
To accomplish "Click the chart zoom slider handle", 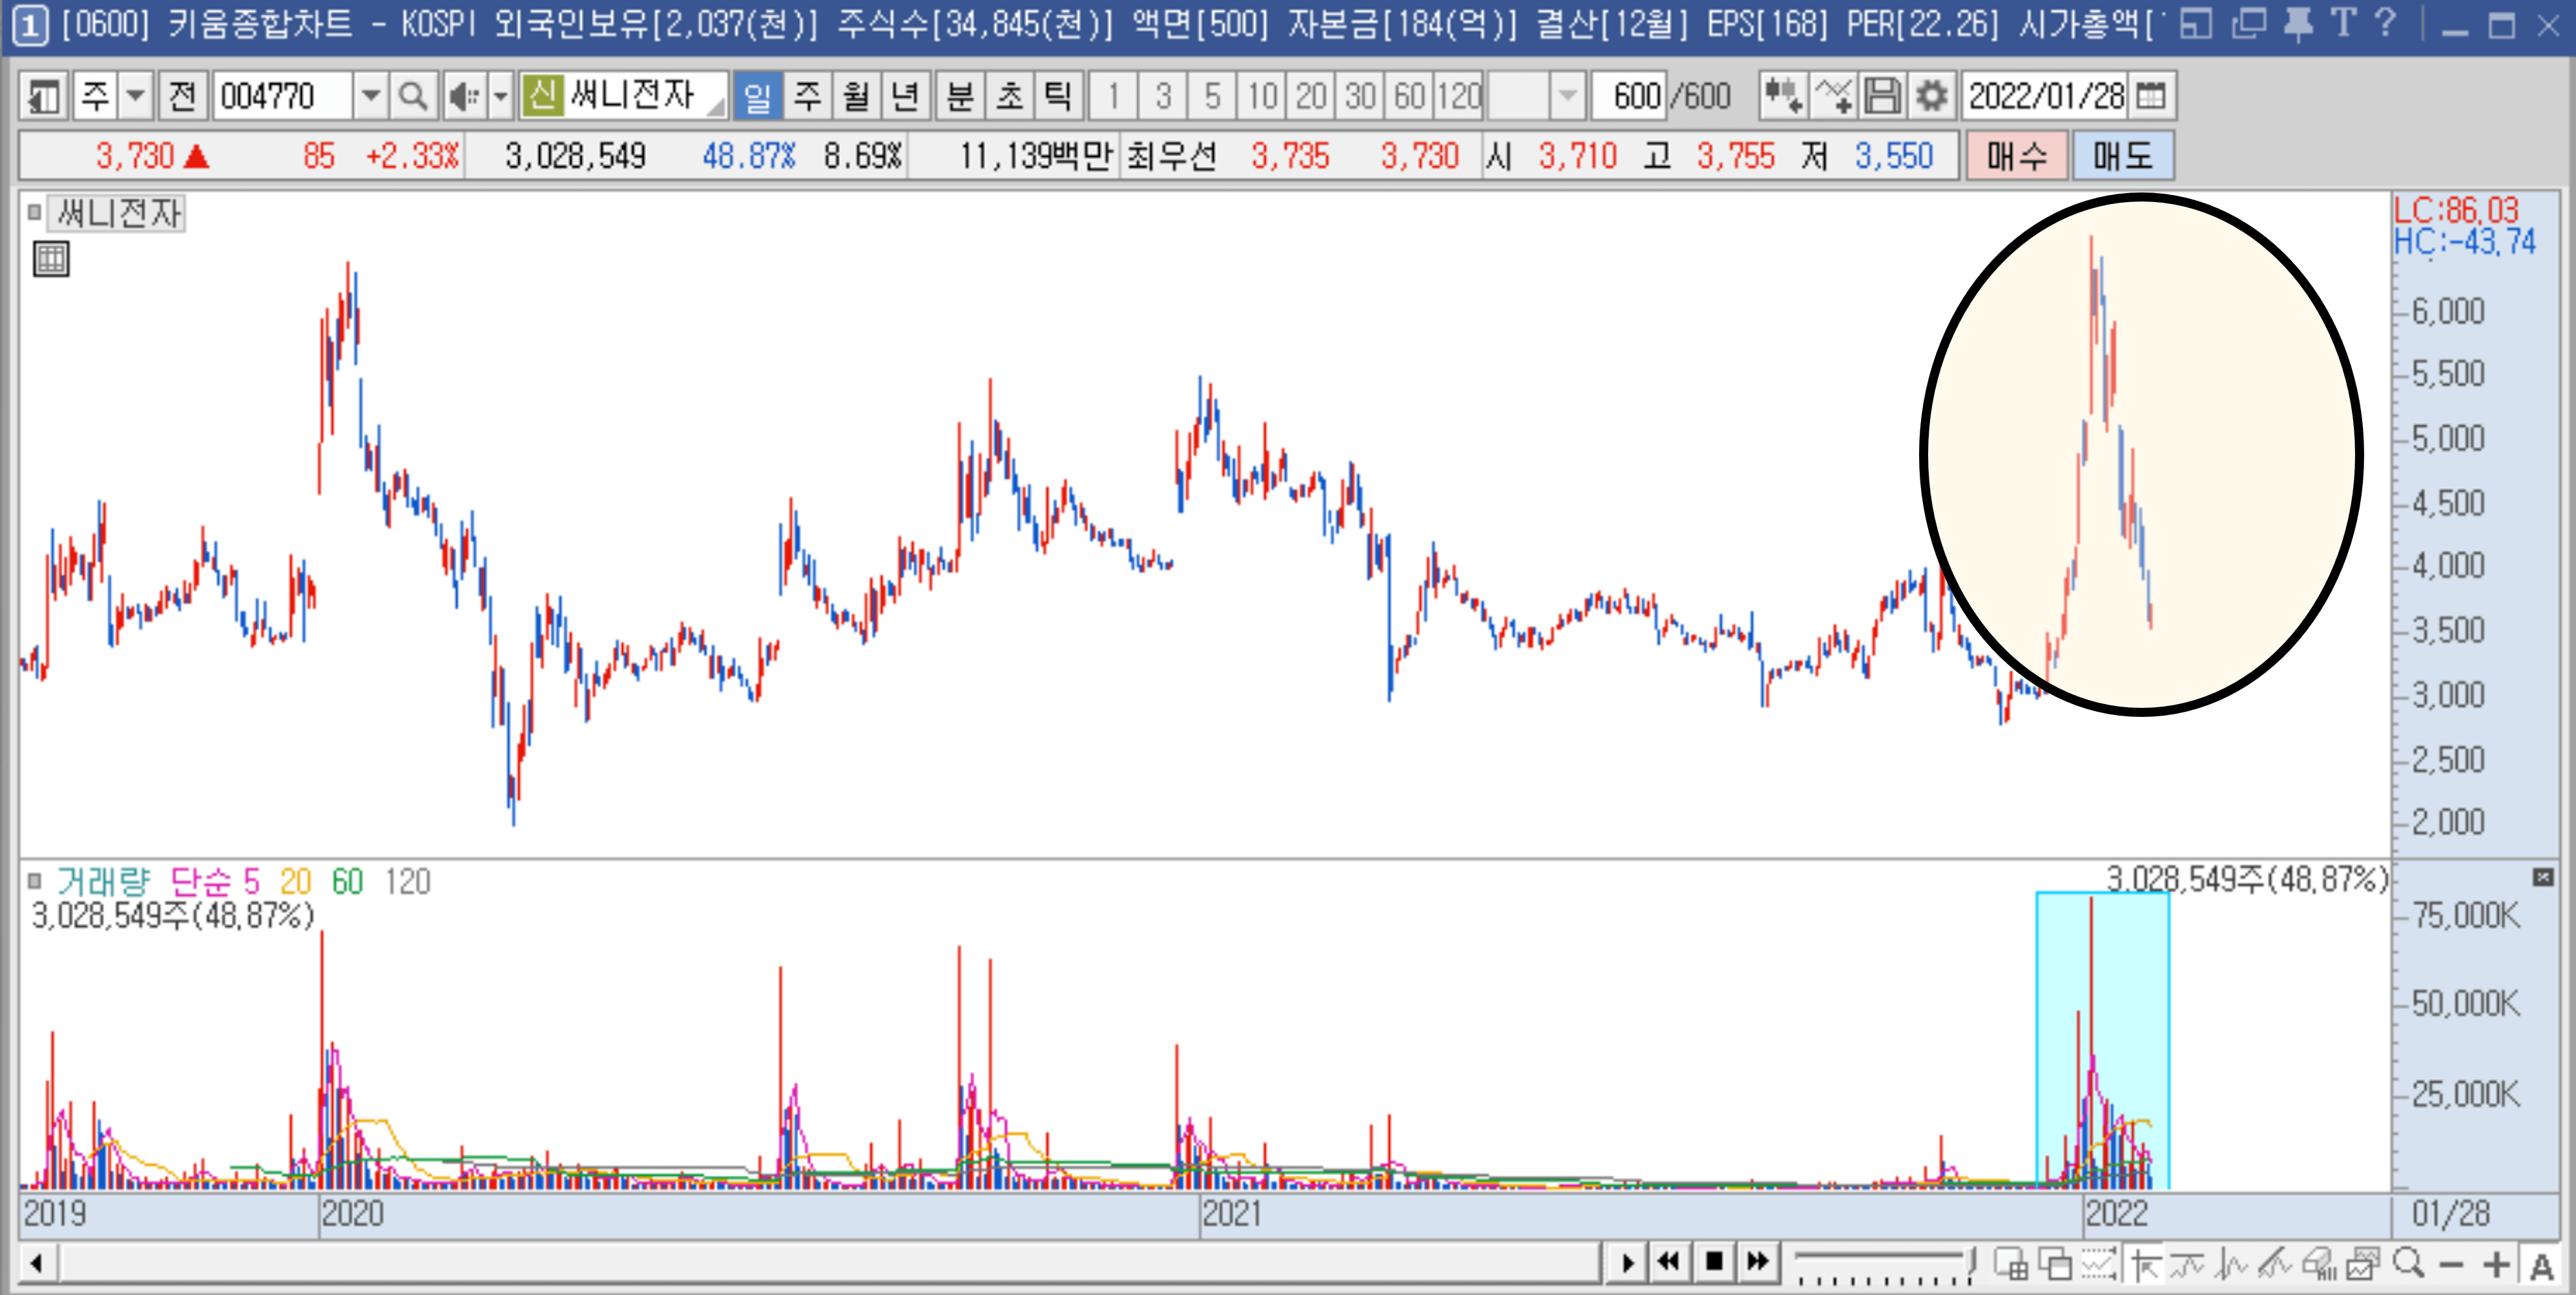I will (x=1970, y=1261).
